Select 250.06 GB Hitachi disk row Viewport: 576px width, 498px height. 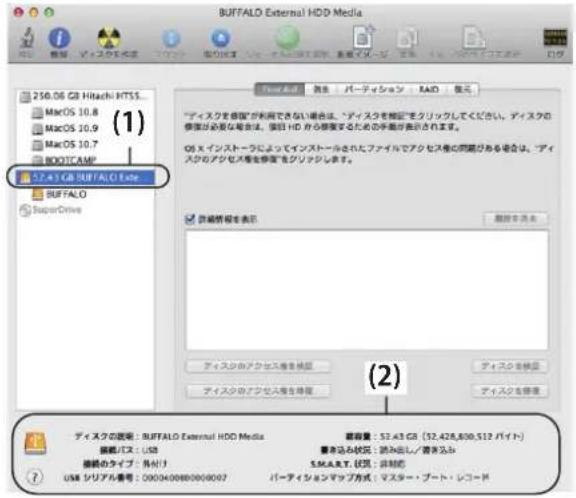click(86, 97)
